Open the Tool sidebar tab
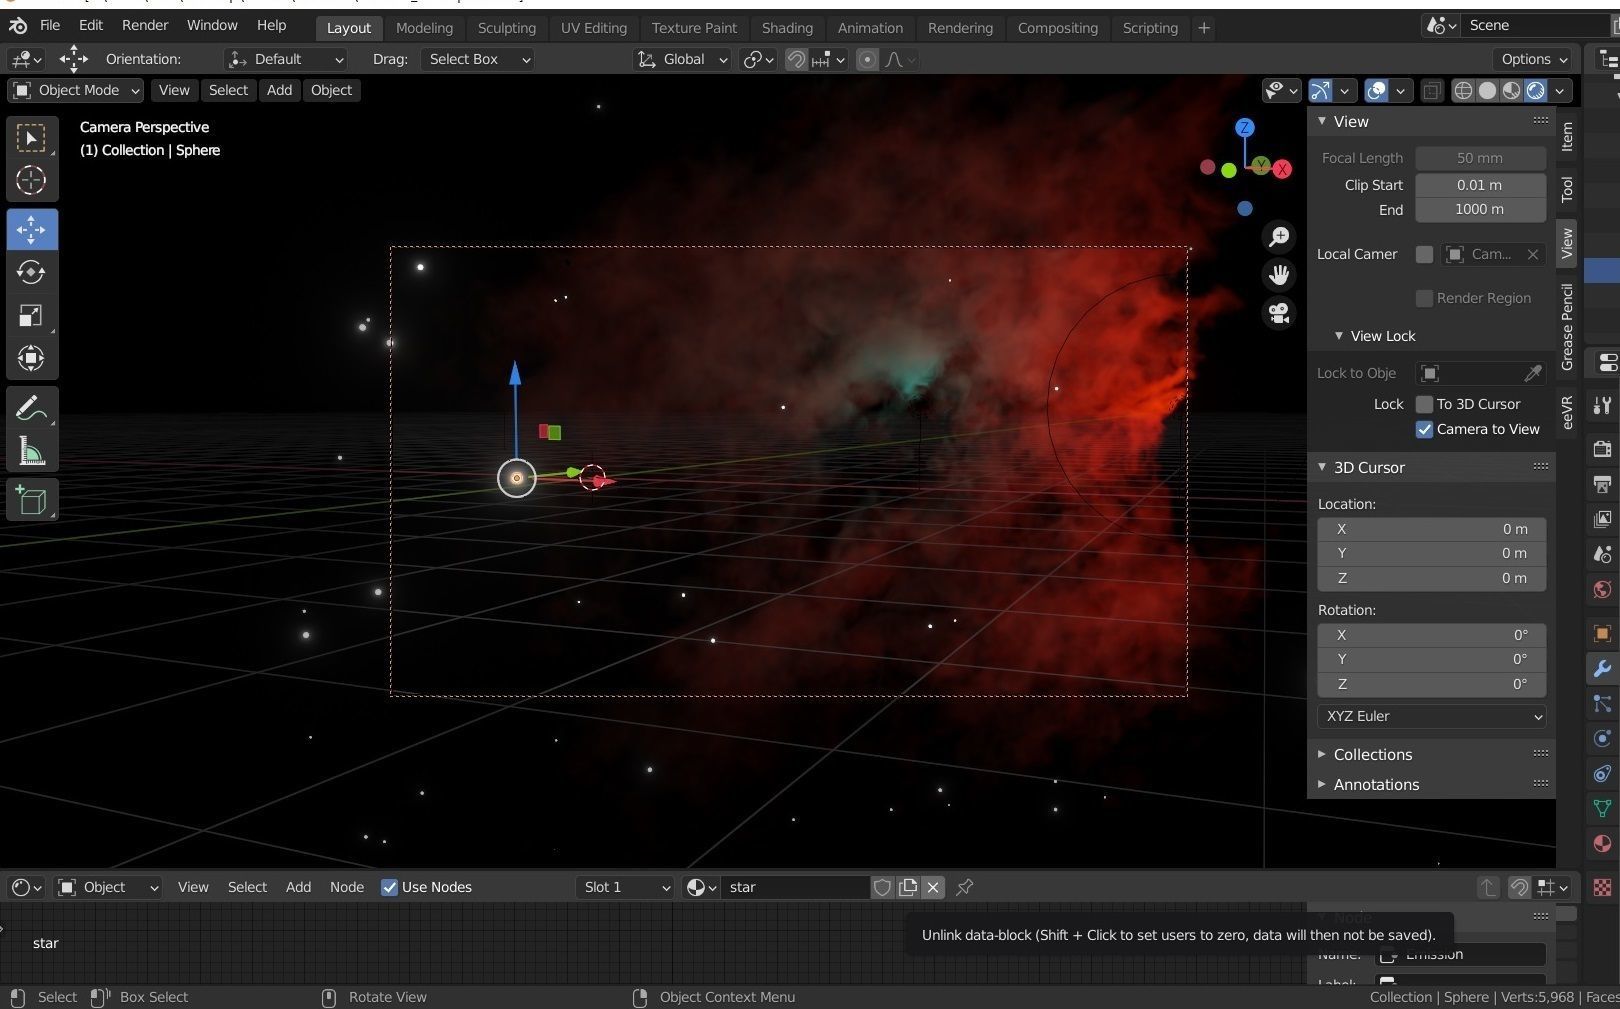1620x1009 pixels. click(x=1567, y=189)
